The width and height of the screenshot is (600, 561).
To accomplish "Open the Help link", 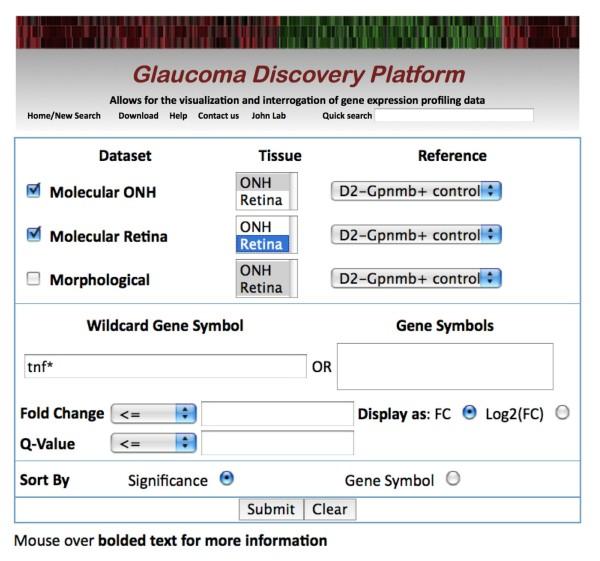I will click(x=178, y=116).
